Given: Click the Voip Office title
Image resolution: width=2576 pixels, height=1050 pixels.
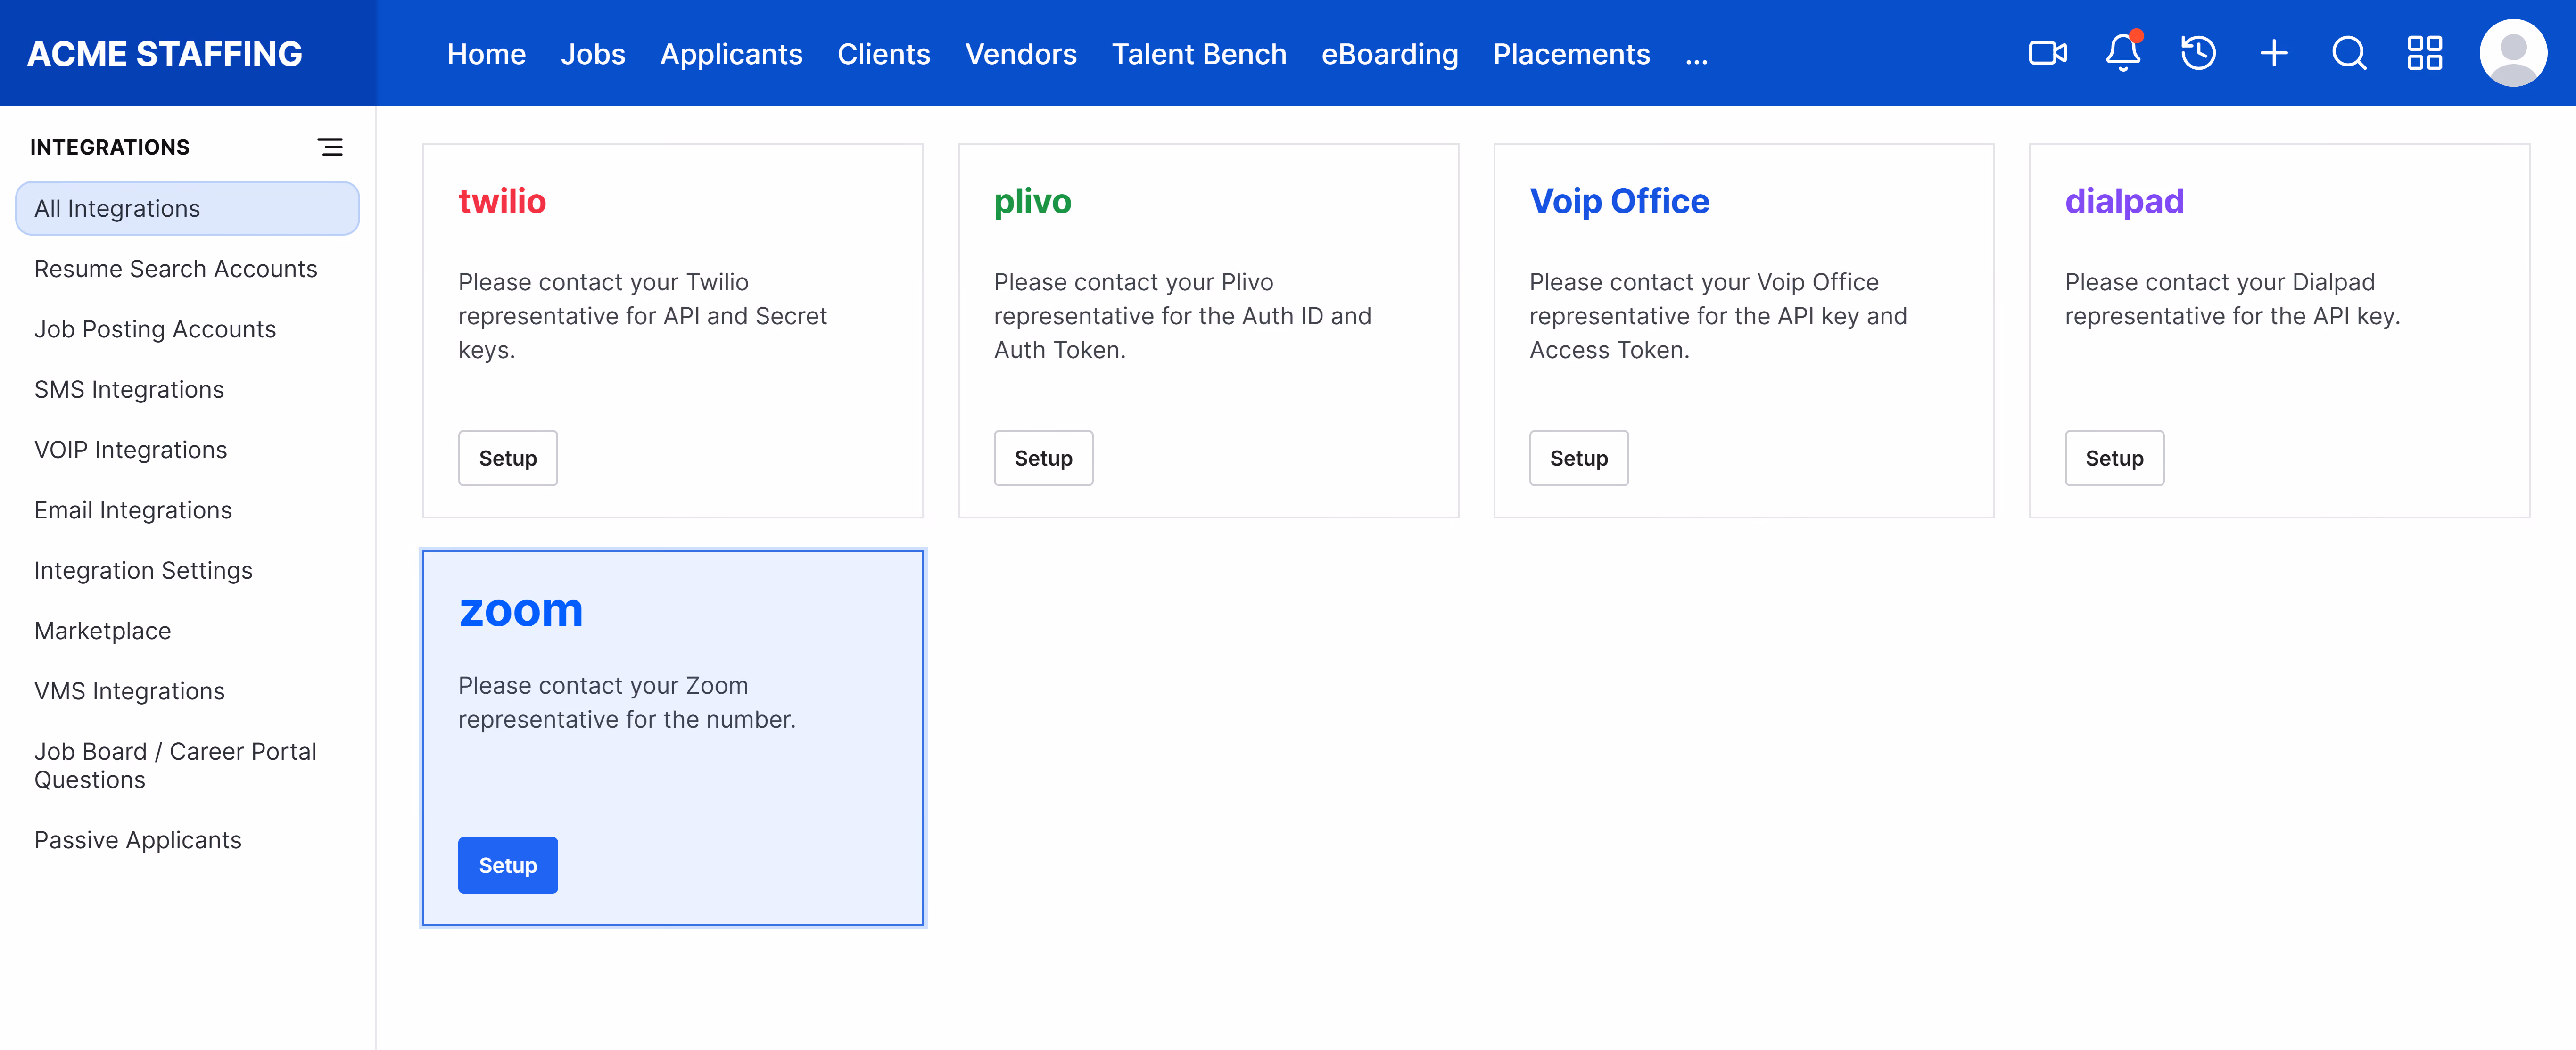Looking at the screenshot, I should pyautogui.click(x=1619, y=201).
